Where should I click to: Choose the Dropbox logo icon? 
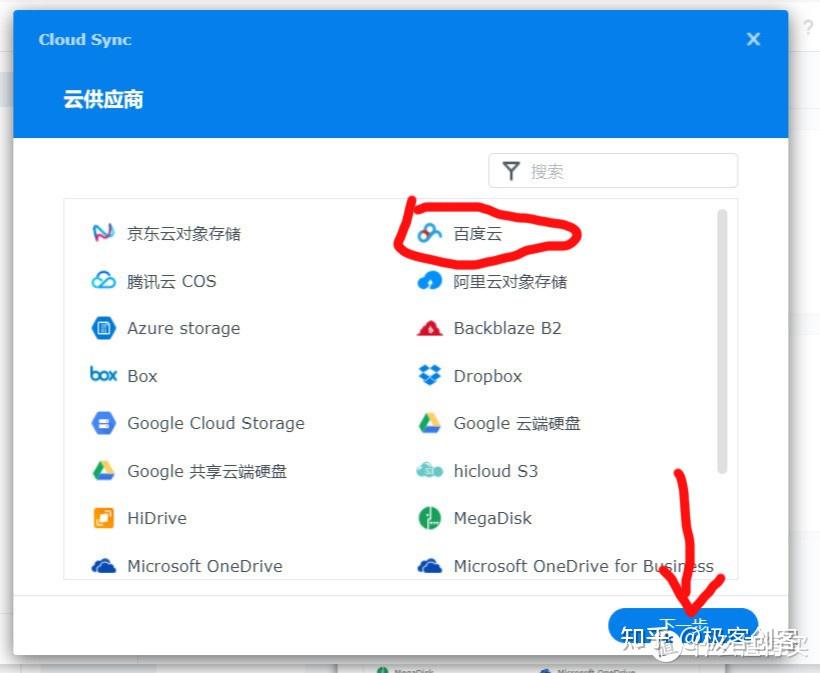point(429,375)
